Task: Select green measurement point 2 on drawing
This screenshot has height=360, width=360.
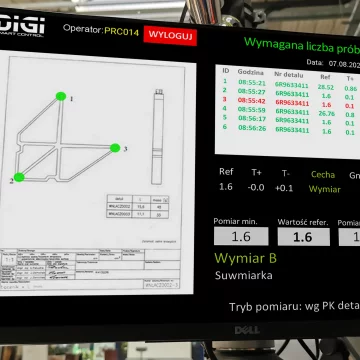Action: coord(19,177)
